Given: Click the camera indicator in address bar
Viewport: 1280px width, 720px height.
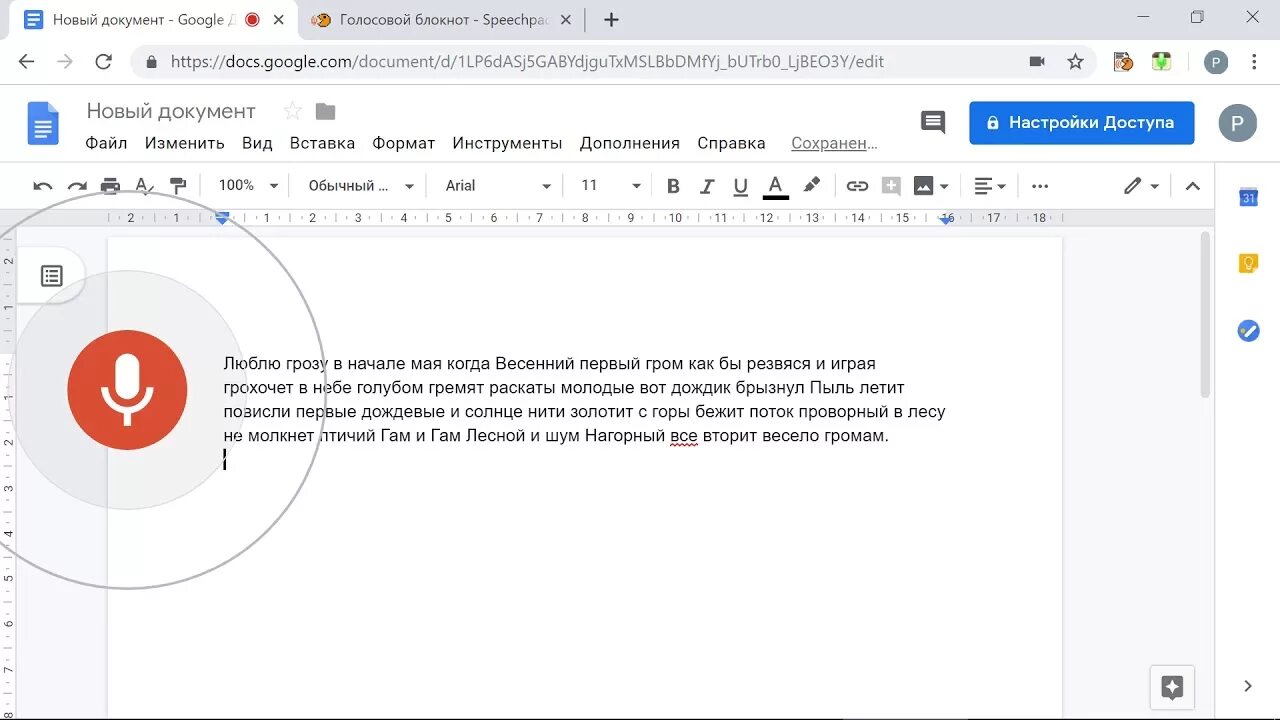Looking at the screenshot, I should 1037,62.
